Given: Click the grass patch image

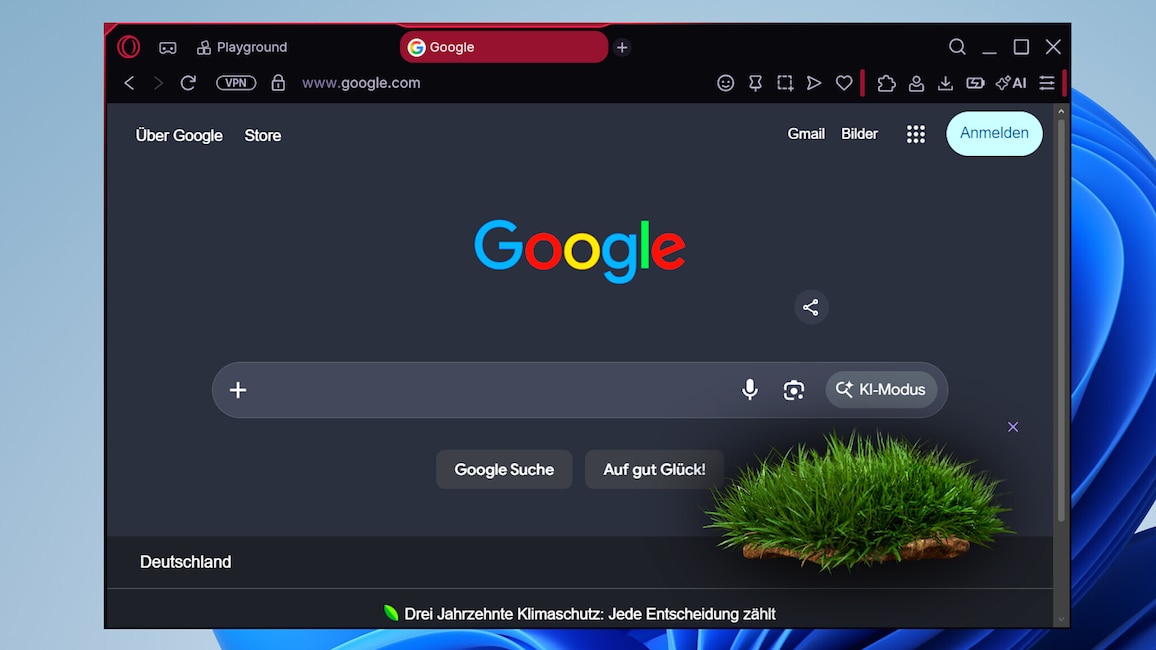Looking at the screenshot, I should [x=859, y=501].
